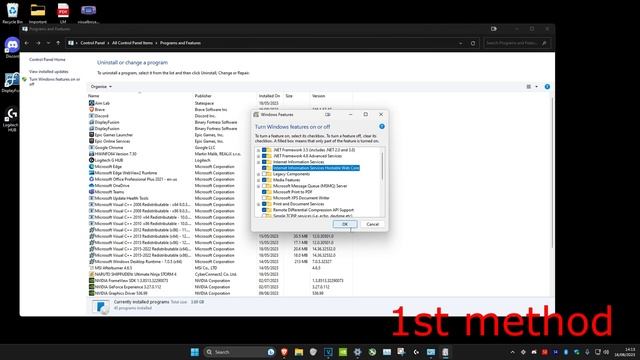This screenshot has height=360, width=640.
Task: Open the Organize dropdown menu
Action: [101, 87]
